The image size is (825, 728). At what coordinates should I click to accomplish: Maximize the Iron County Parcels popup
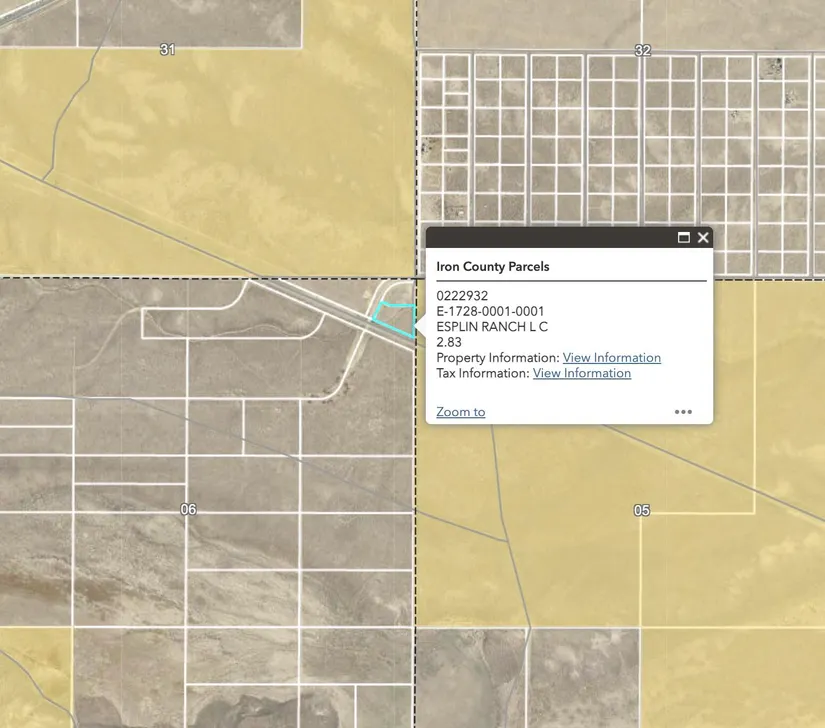[684, 238]
